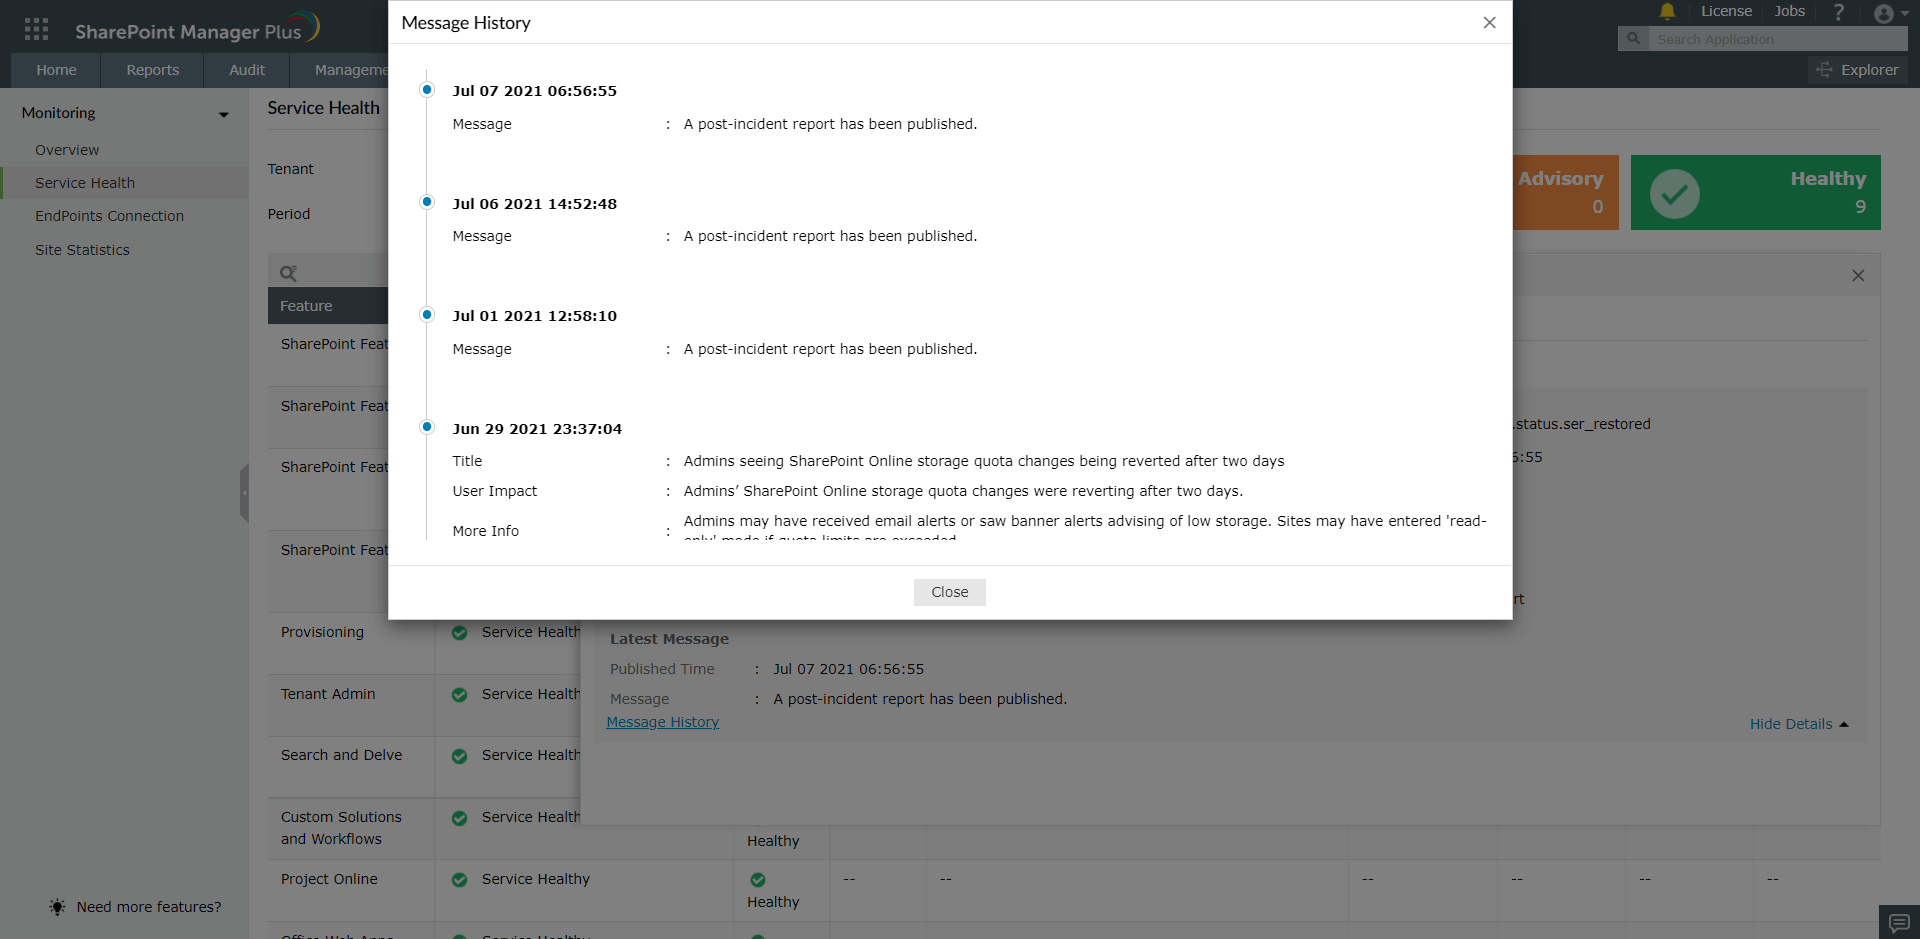Click the user profile avatar icon
Image resolution: width=1920 pixels, height=939 pixels.
tap(1886, 14)
